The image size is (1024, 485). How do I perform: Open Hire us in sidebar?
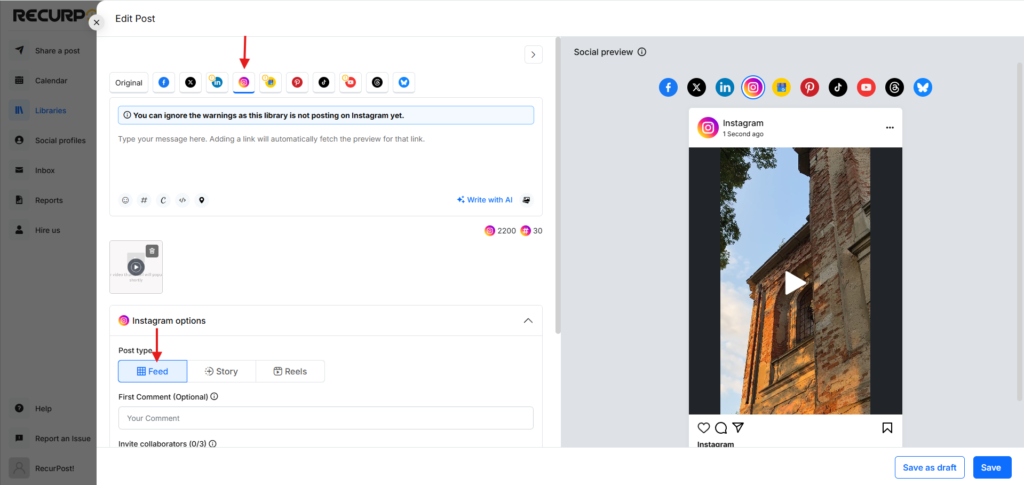tap(48, 230)
